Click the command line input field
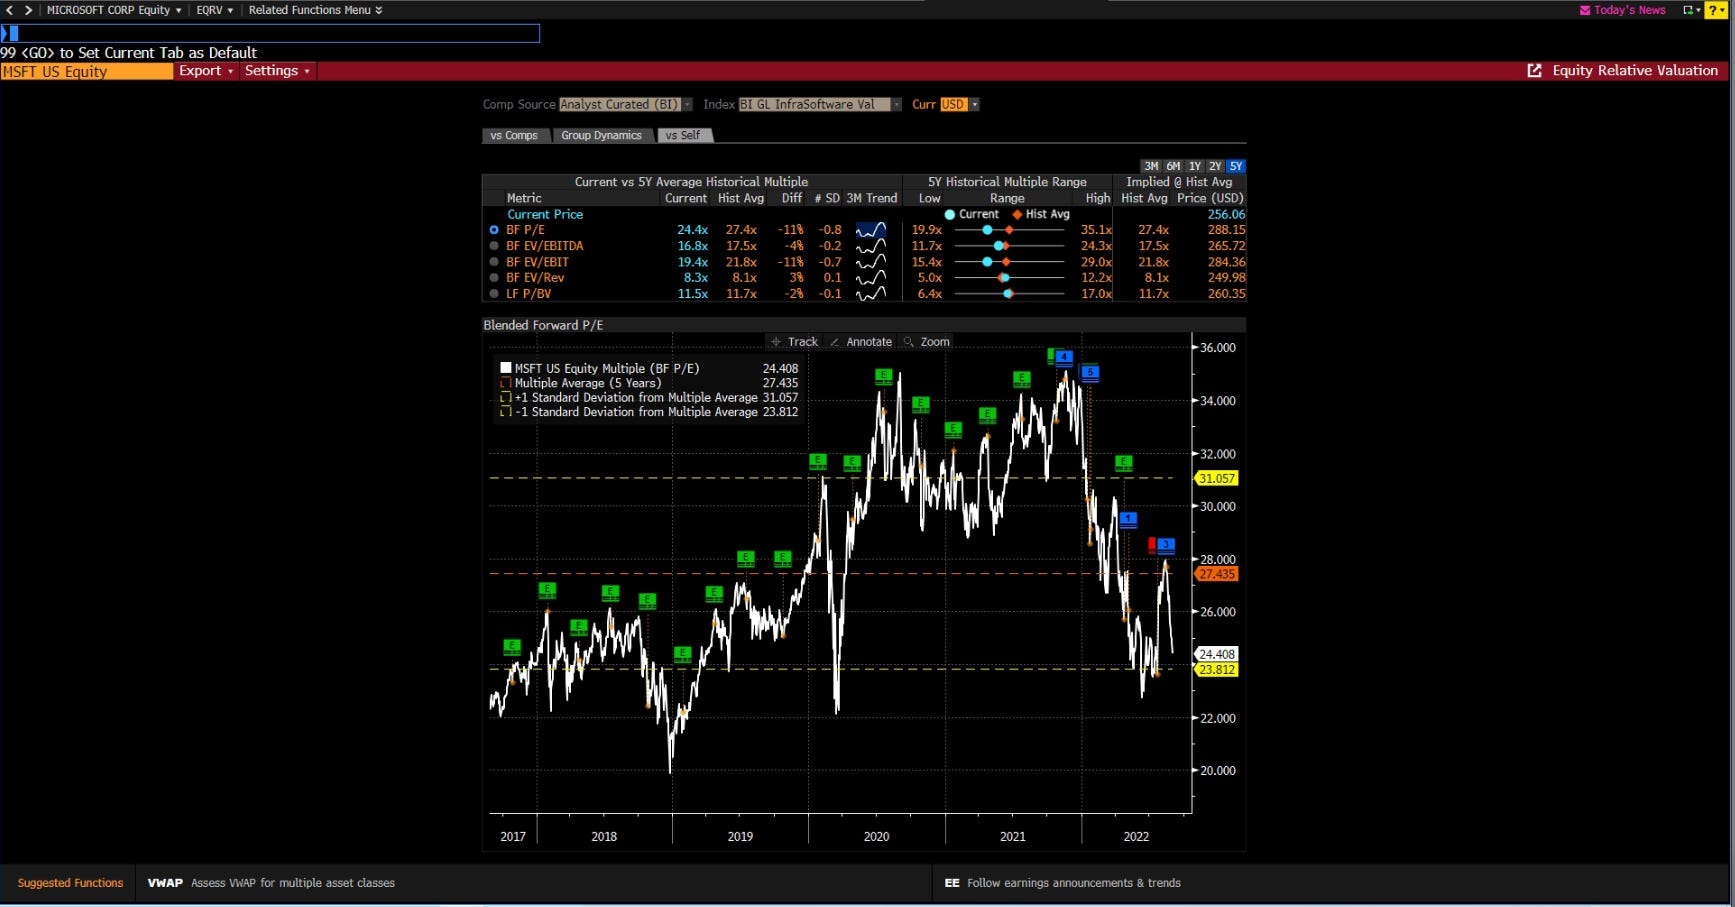1735x907 pixels. [x=270, y=34]
